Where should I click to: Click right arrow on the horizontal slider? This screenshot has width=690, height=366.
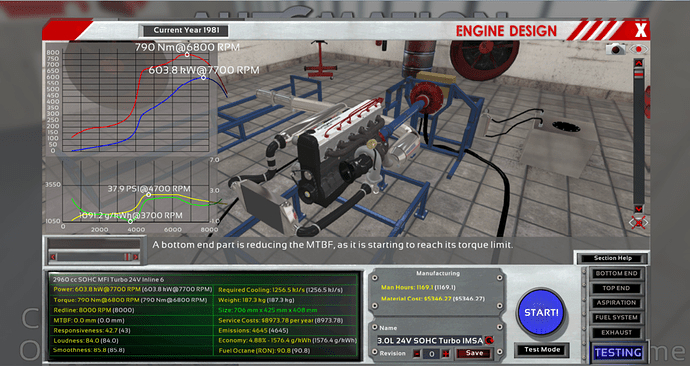coord(136,256)
